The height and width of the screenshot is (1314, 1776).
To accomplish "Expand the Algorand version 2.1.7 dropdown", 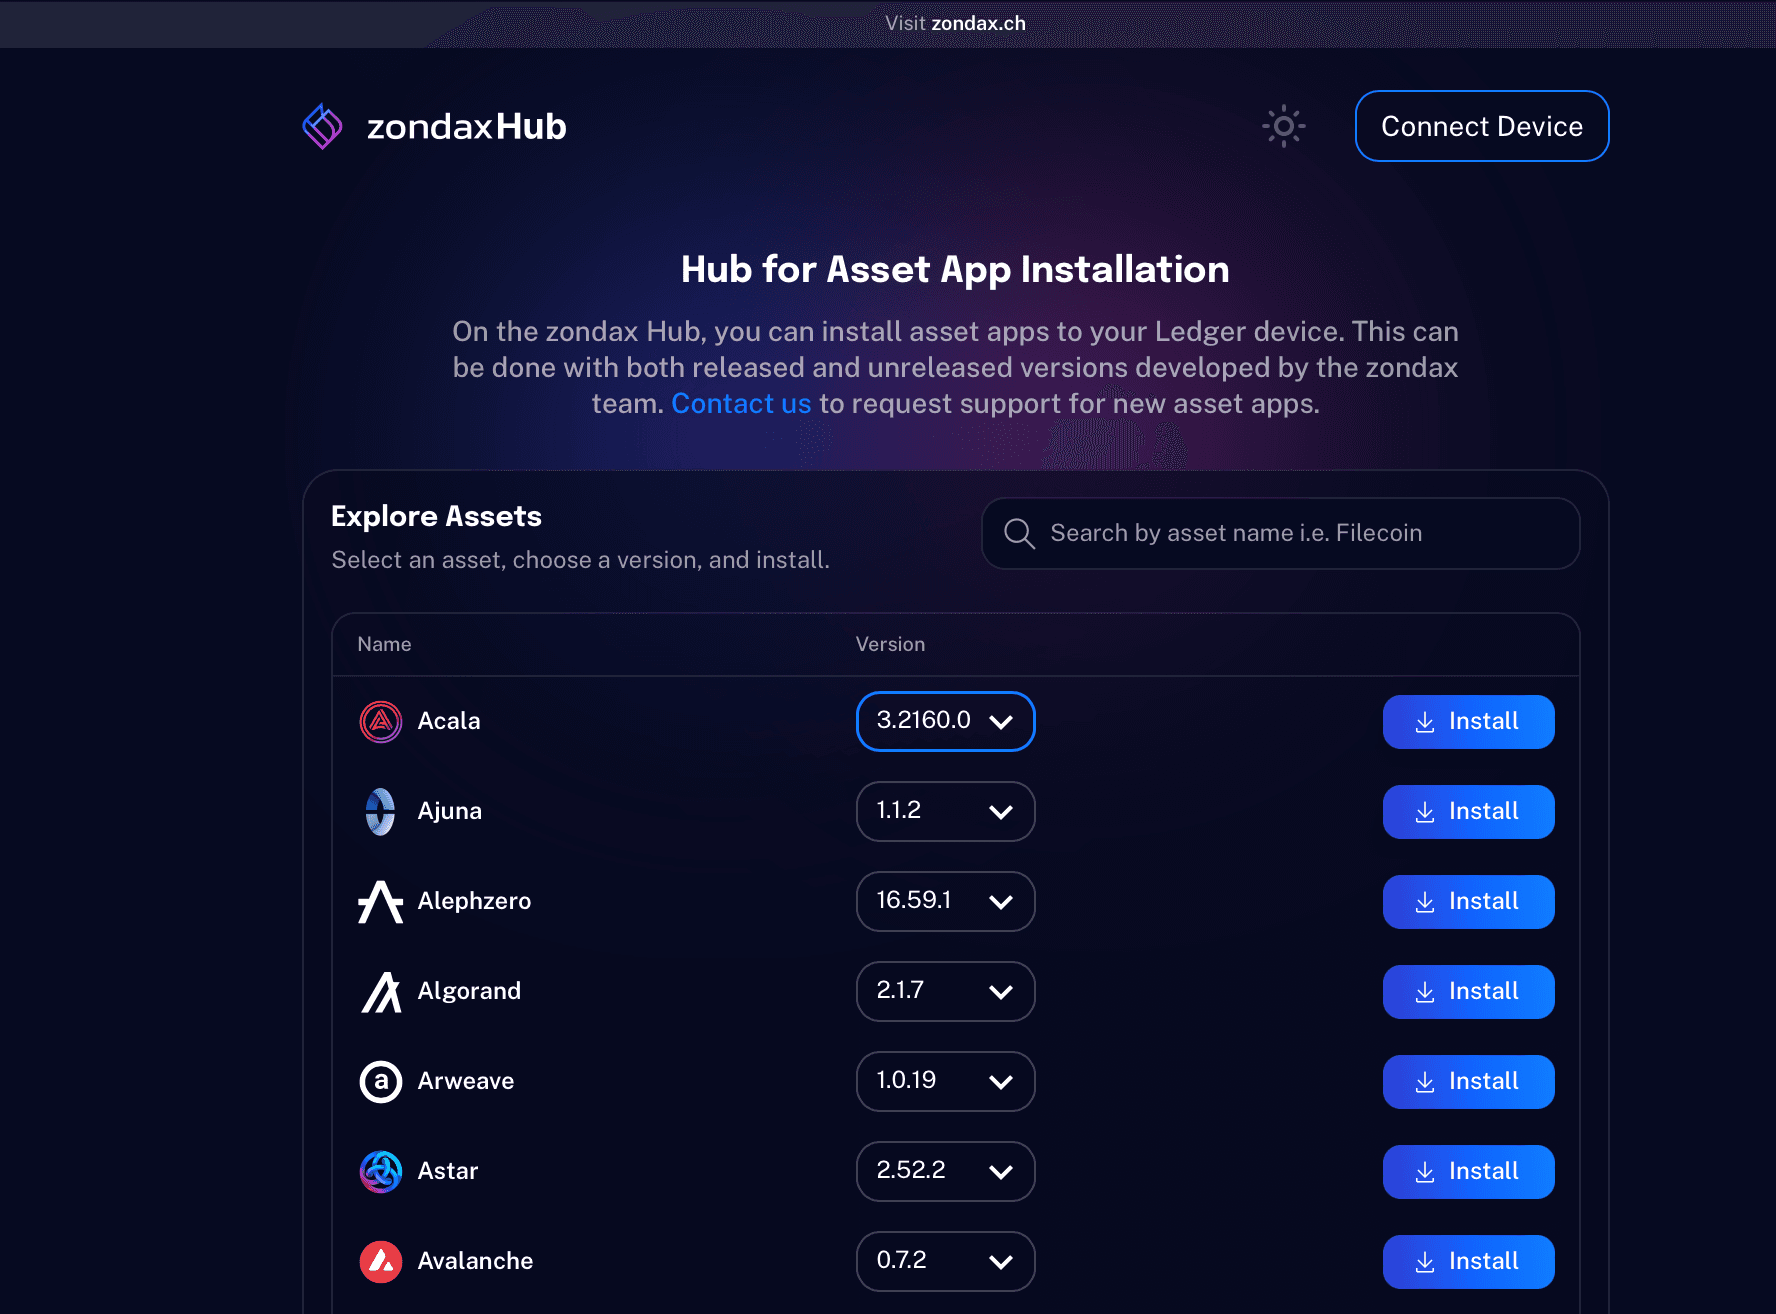I will click(x=945, y=991).
